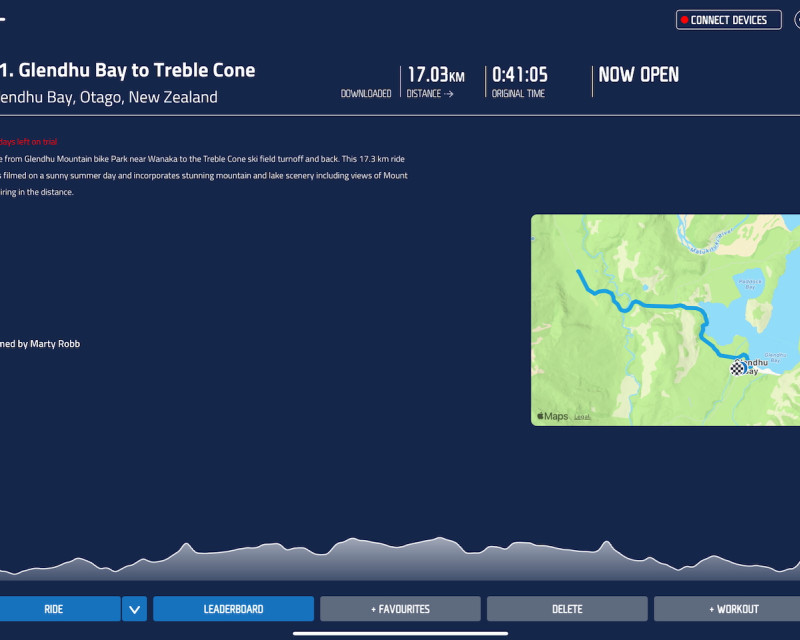Click the Downloaded status label
This screenshot has width=800, height=640.
[366, 94]
